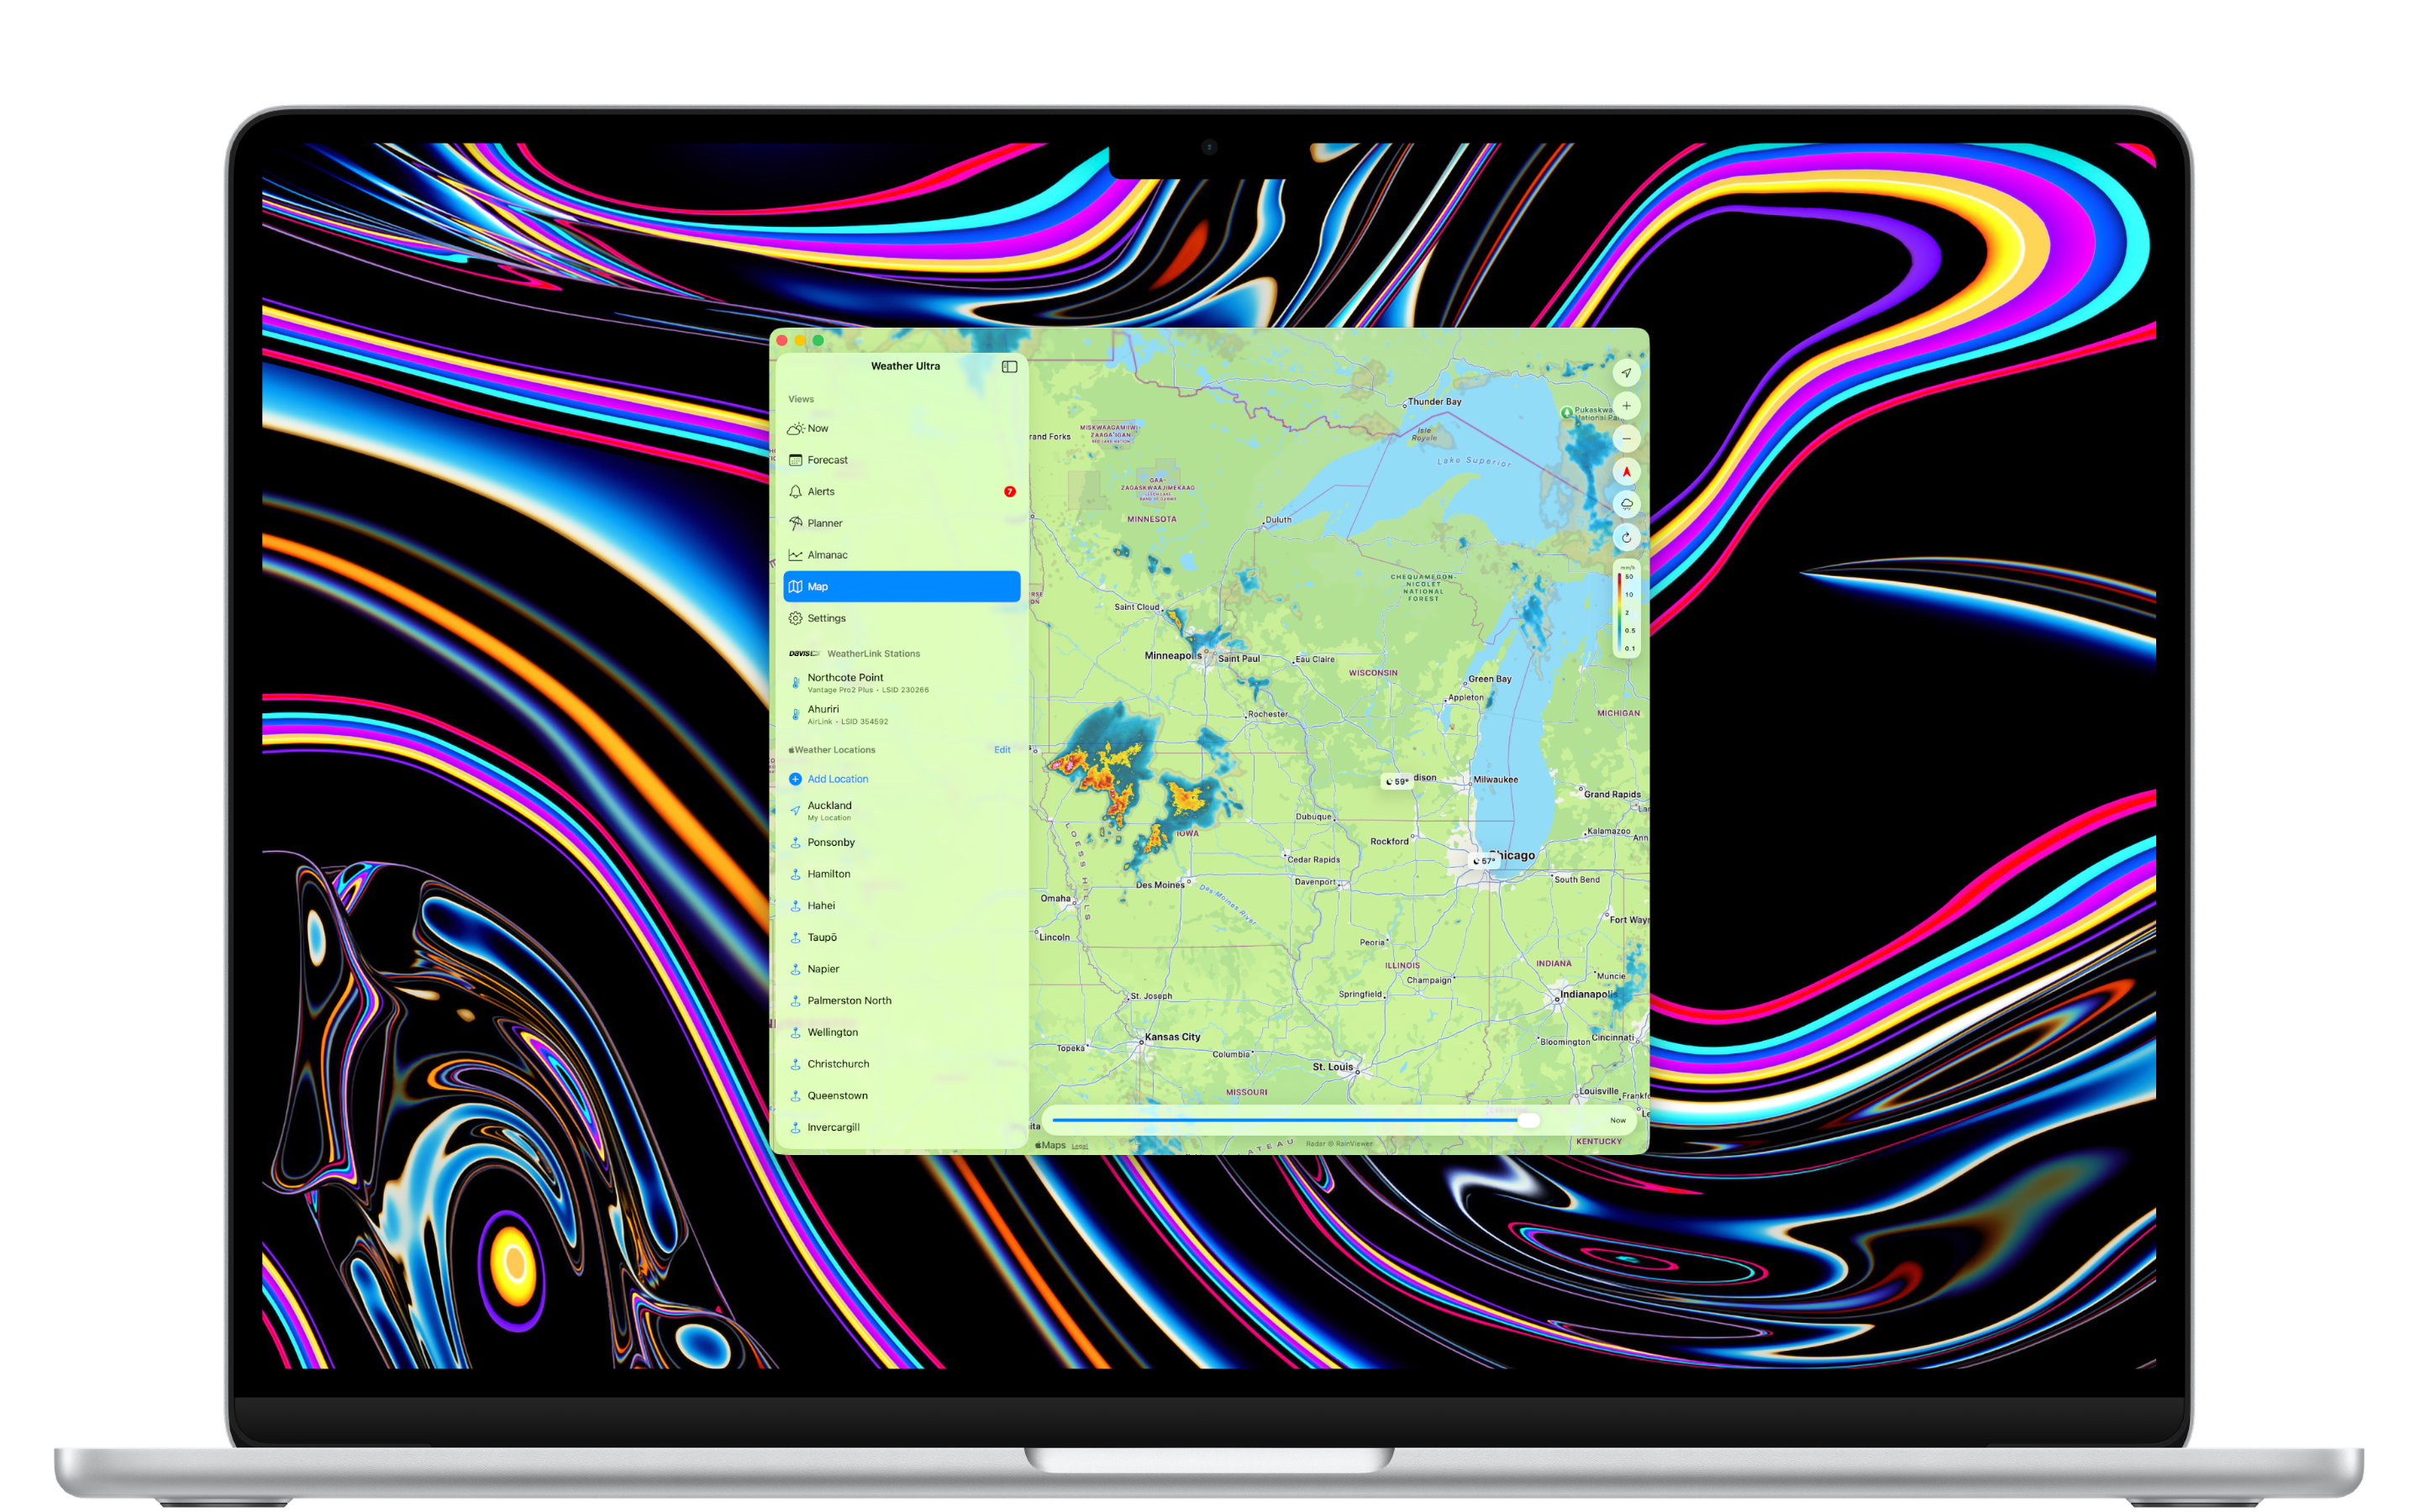The width and height of the screenshot is (2420, 1512).
Task: Open the Almanac view
Action: [x=901, y=555]
